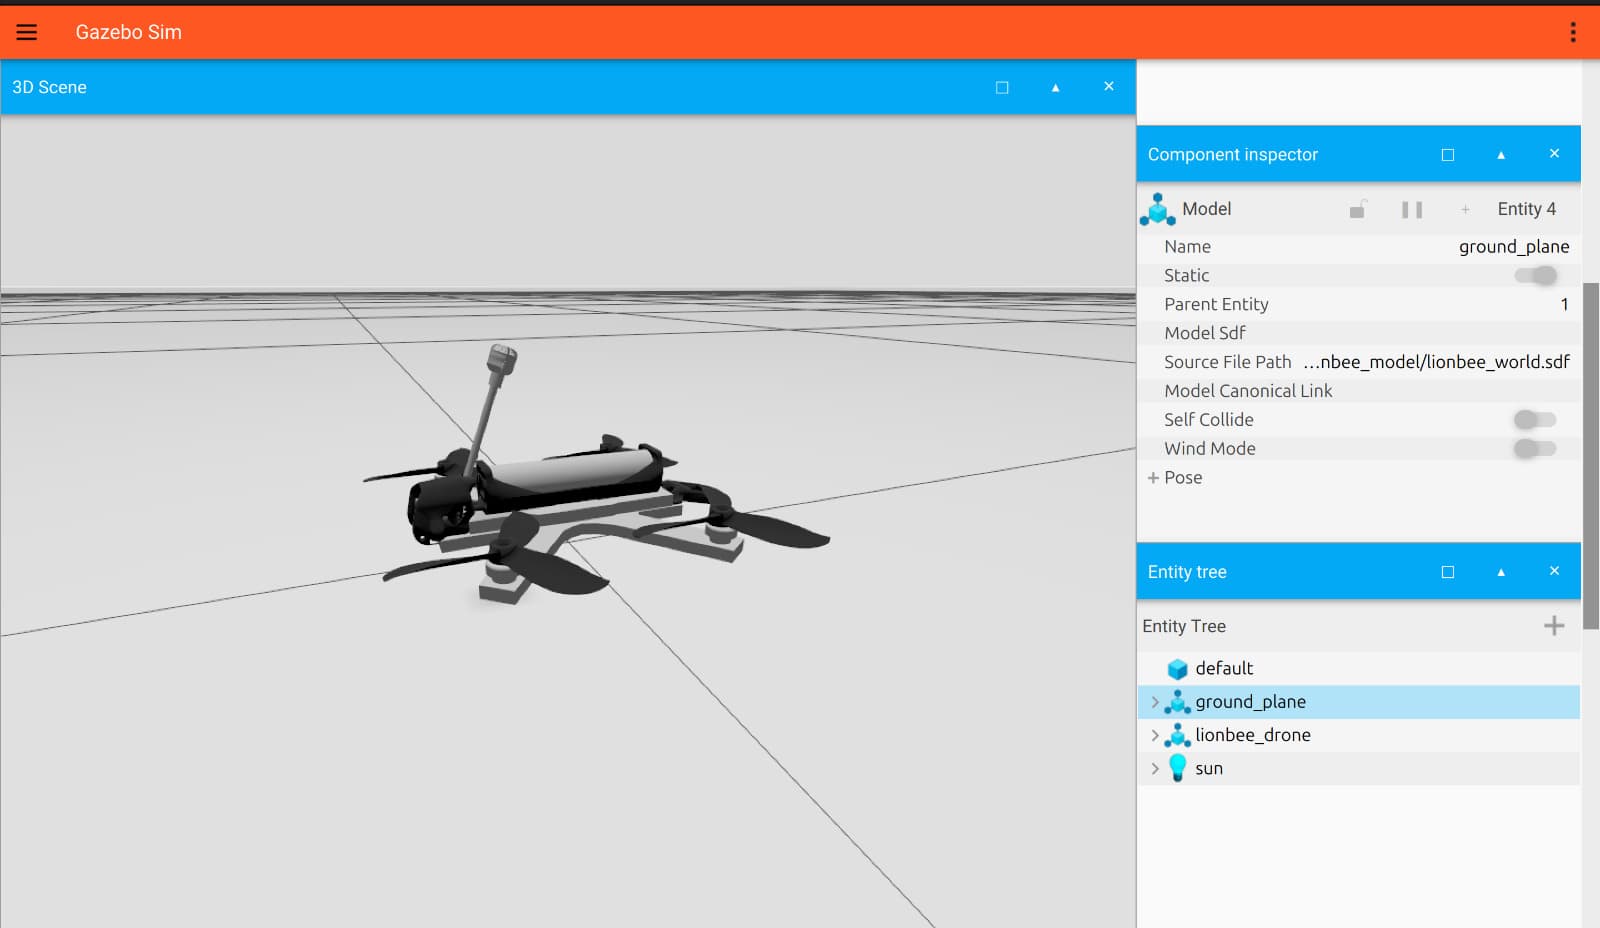Toggle the Self Collide switch
Screen dimensions: 1600x928
(1536, 420)
